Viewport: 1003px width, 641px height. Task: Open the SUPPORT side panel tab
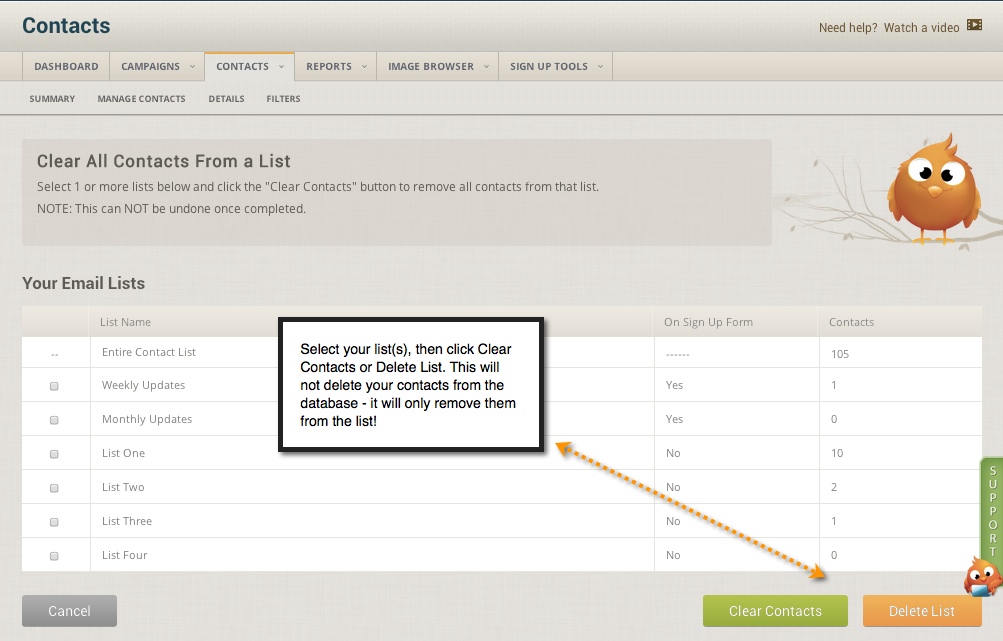coord(992,512)
